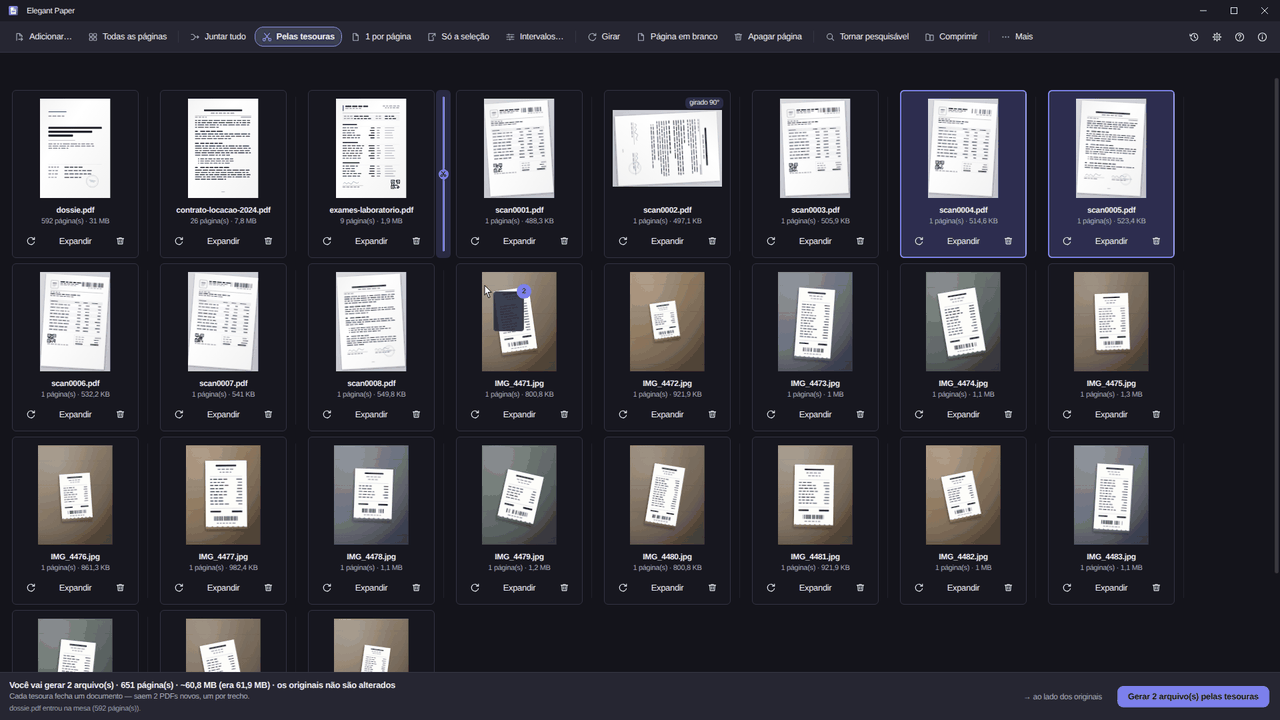Enable Só a seleção mode

pyautogui.click(x=458, y=37)
